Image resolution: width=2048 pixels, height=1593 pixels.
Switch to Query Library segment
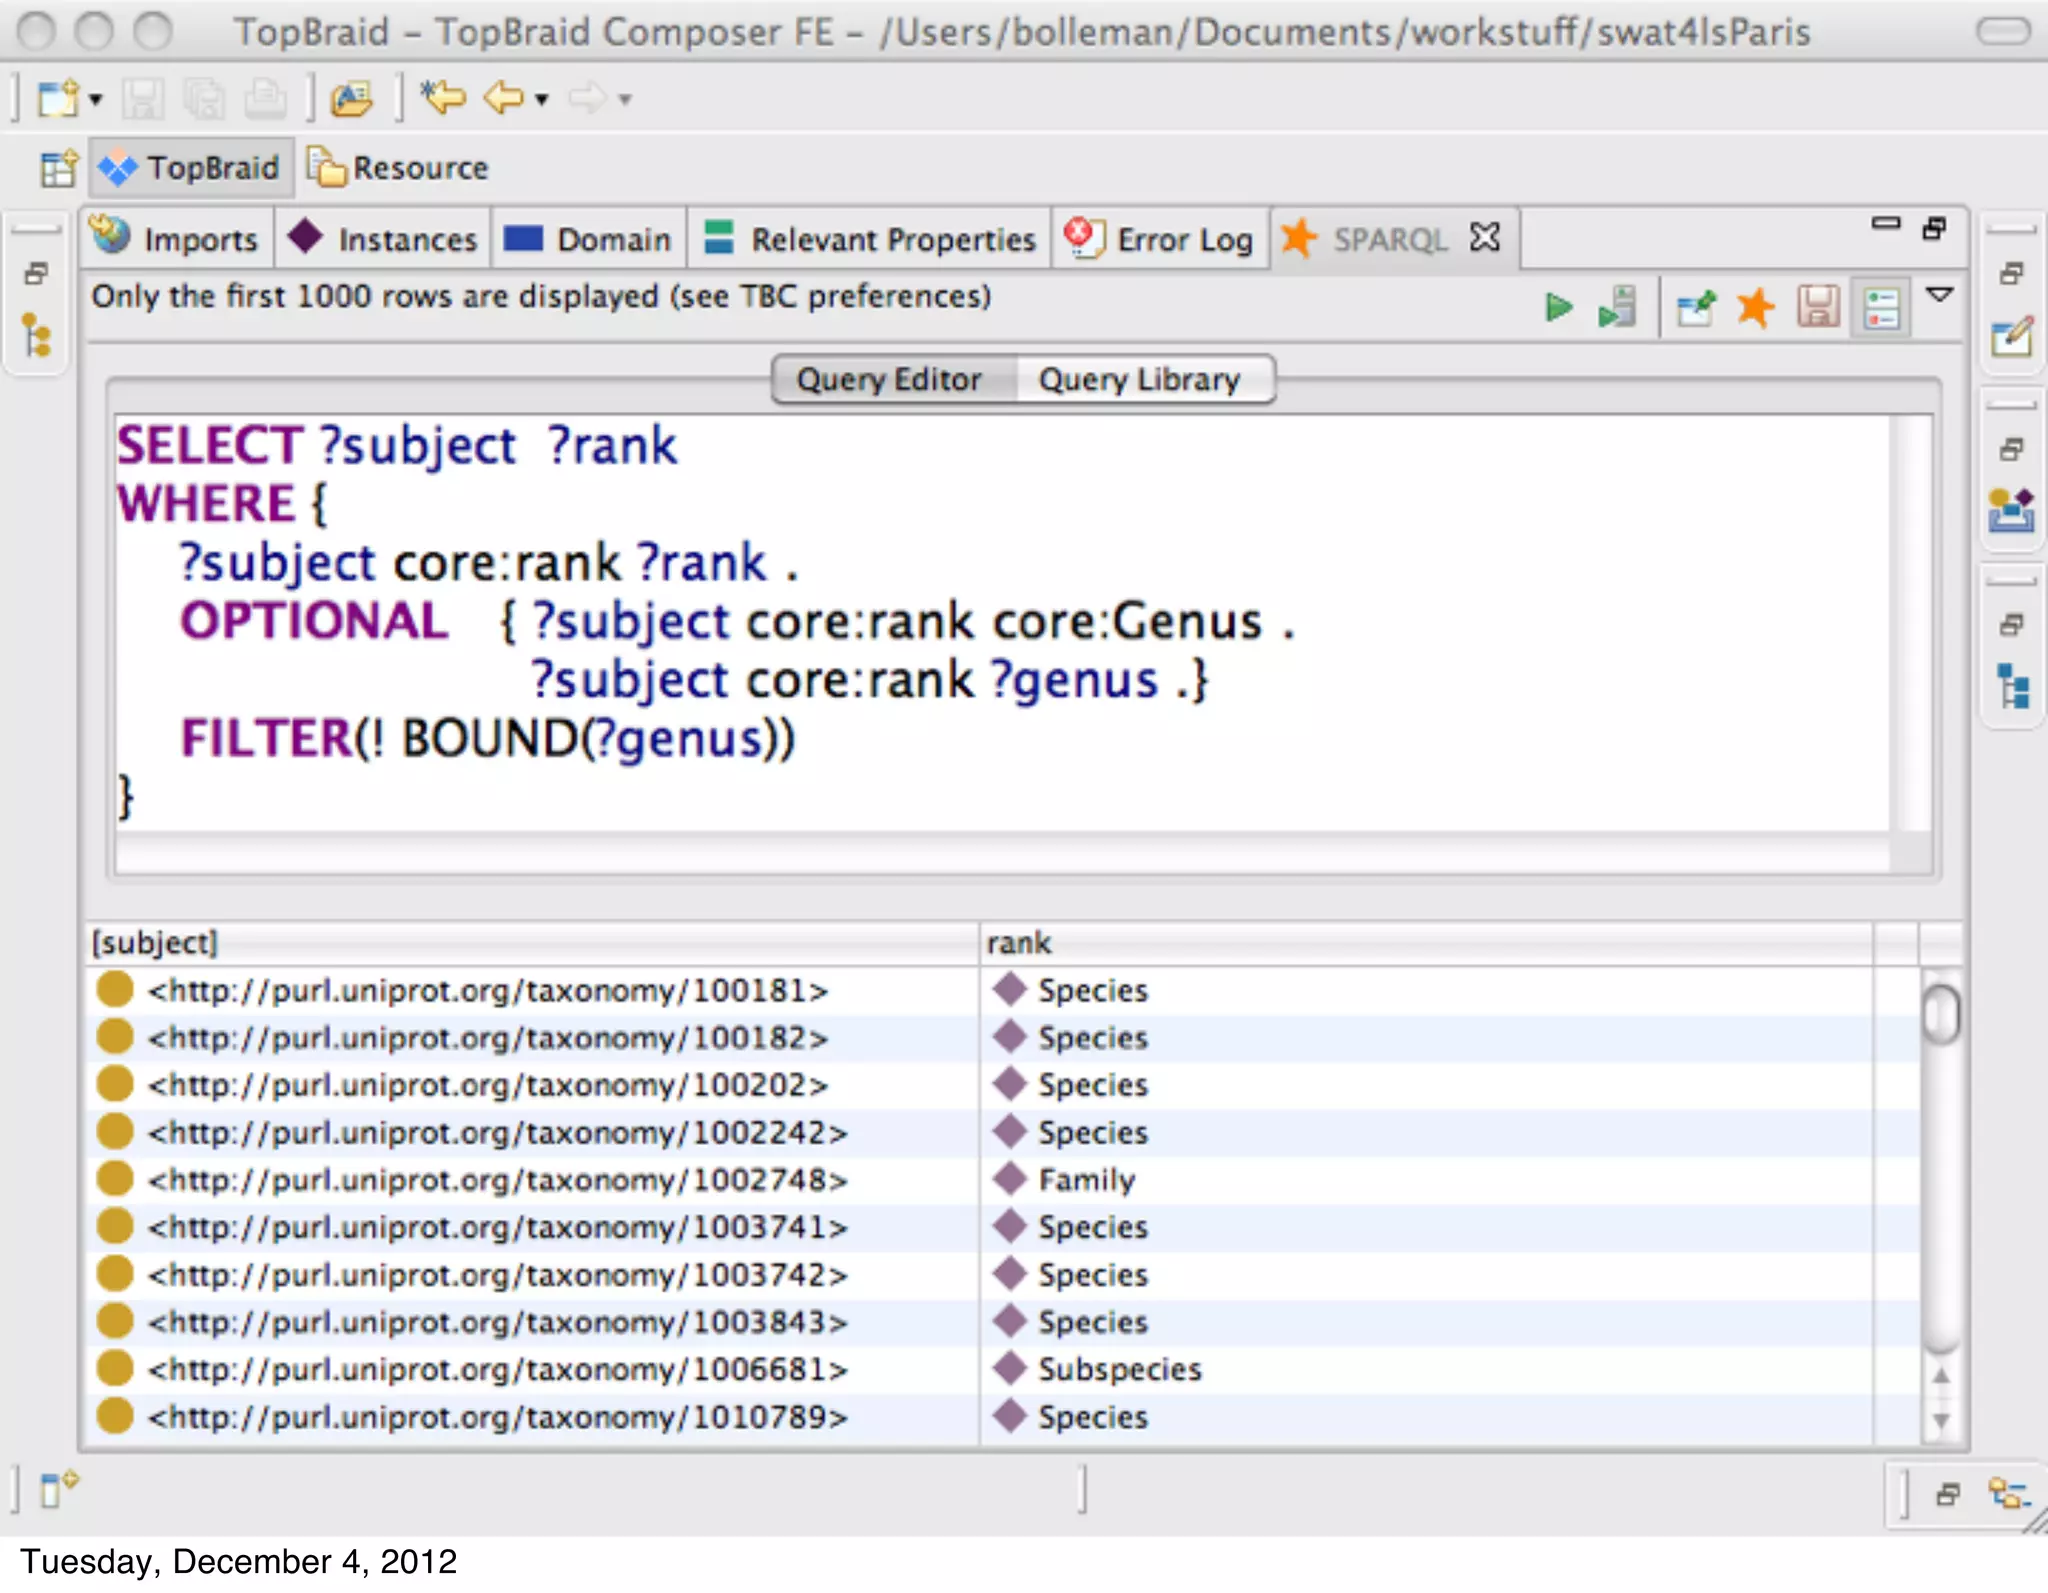[x=1139, y=380]
